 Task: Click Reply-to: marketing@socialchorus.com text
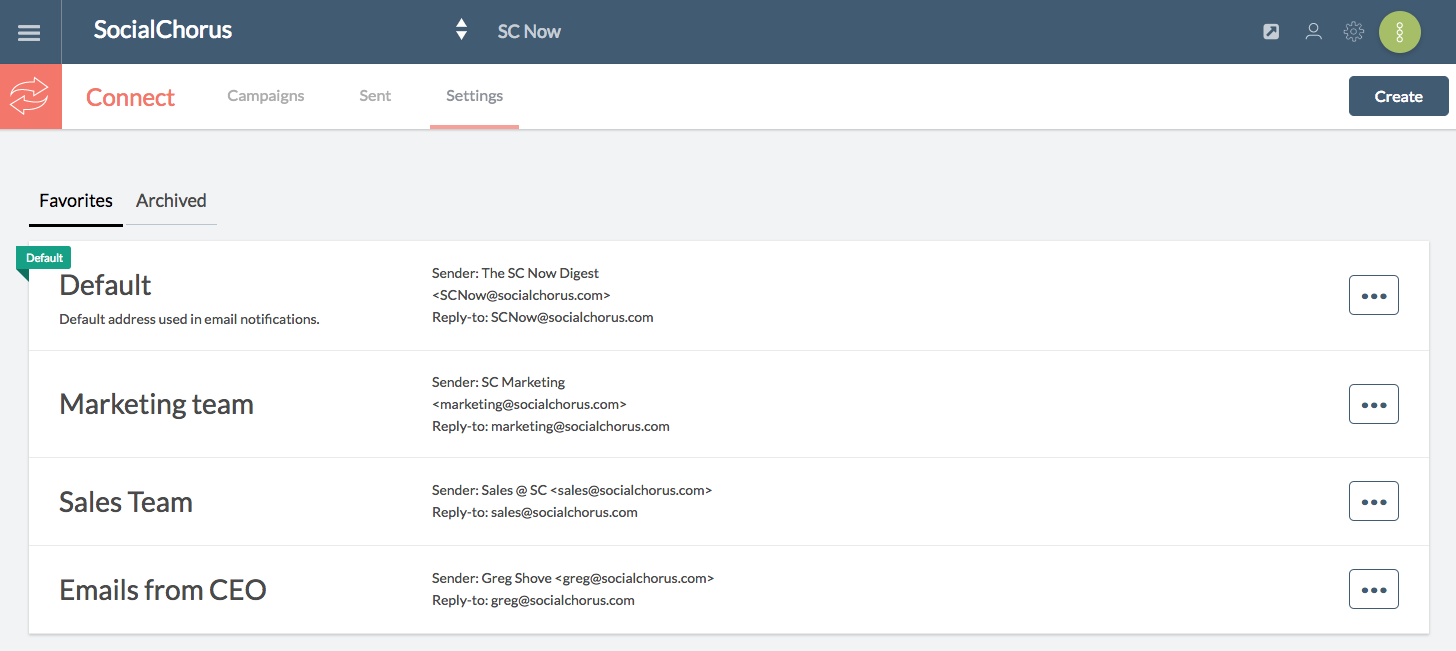pyautogui.click(x=551, y=426)
